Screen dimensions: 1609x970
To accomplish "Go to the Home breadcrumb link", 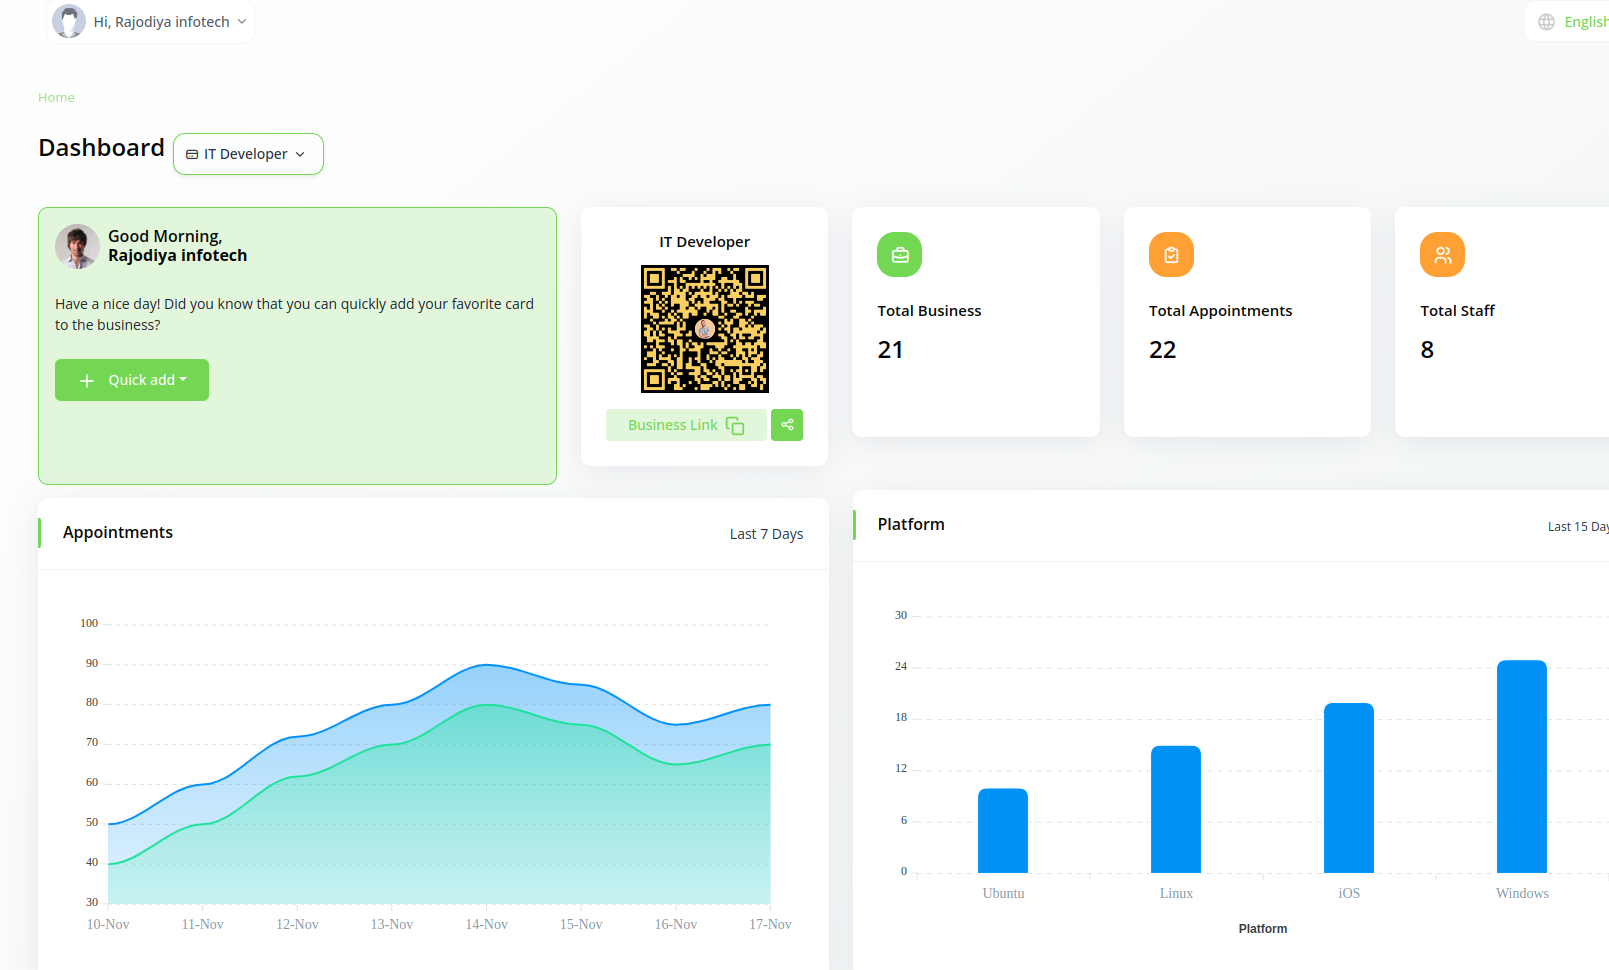I will click(56, 98).
